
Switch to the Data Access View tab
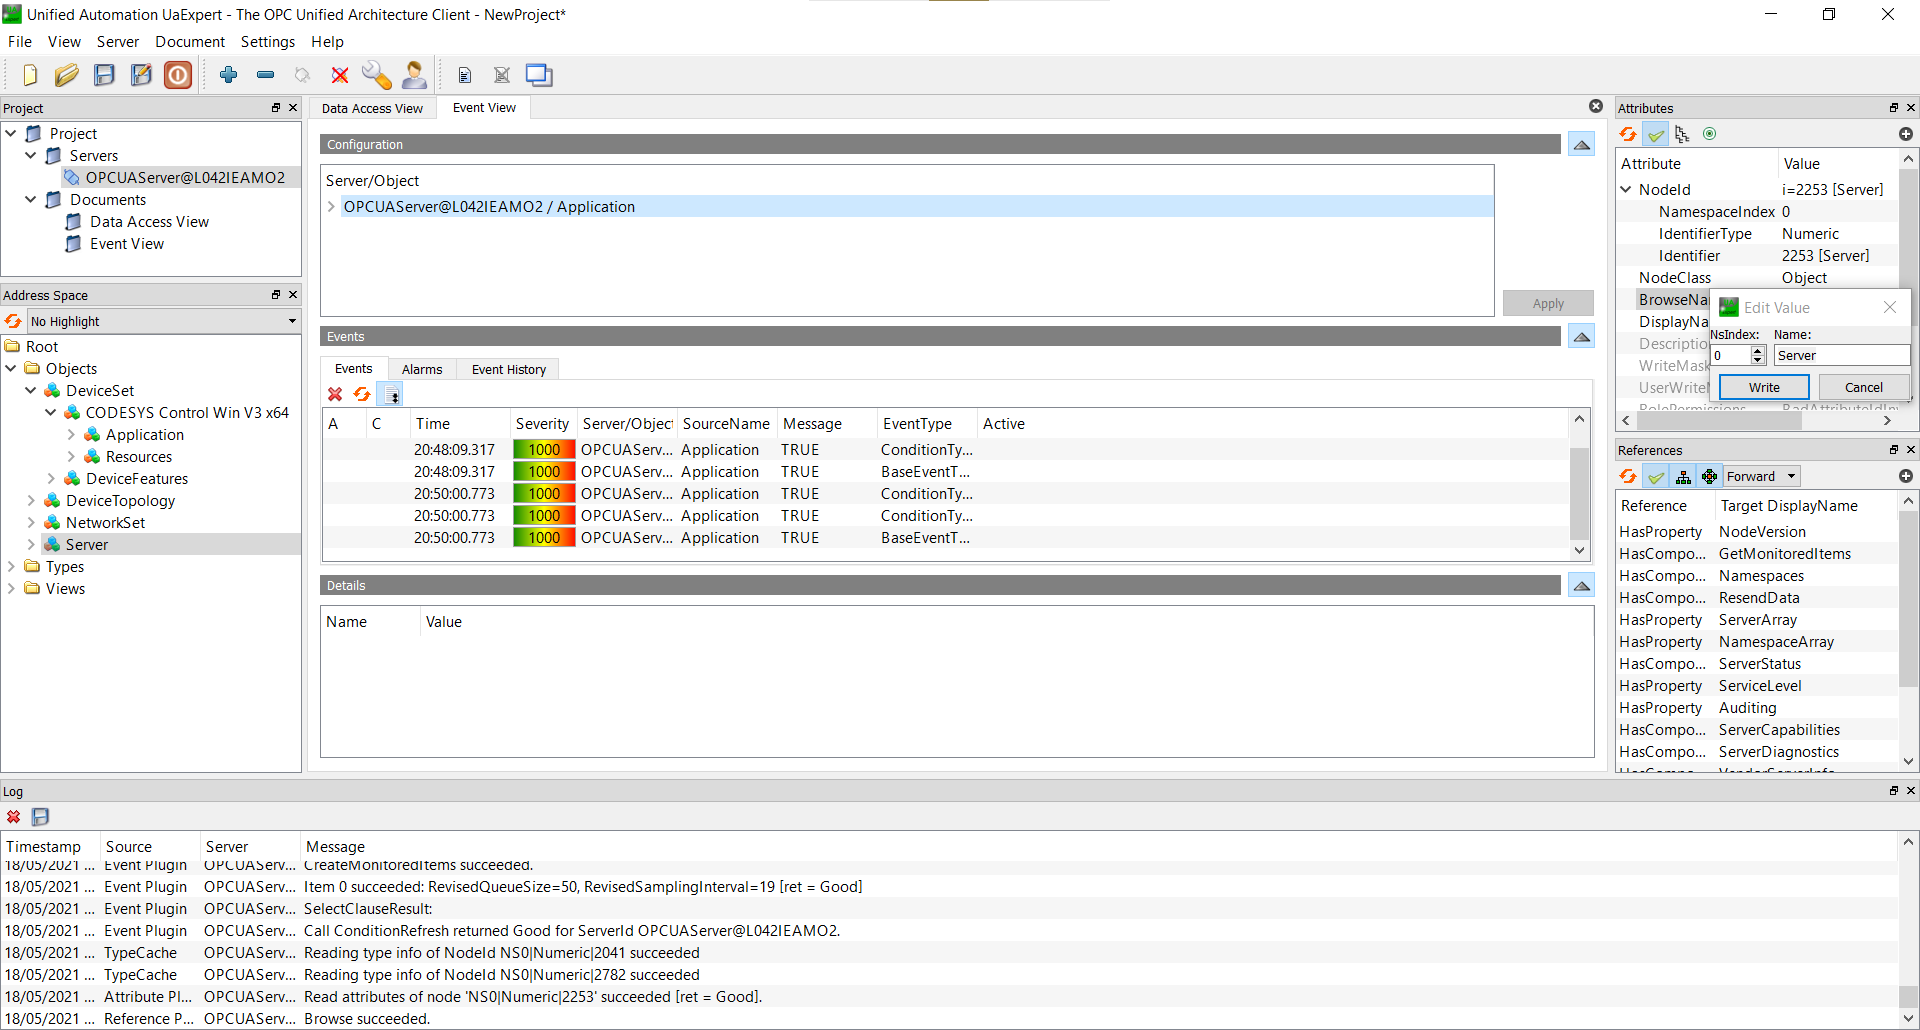pyautogui.click(x=372, y=108)
